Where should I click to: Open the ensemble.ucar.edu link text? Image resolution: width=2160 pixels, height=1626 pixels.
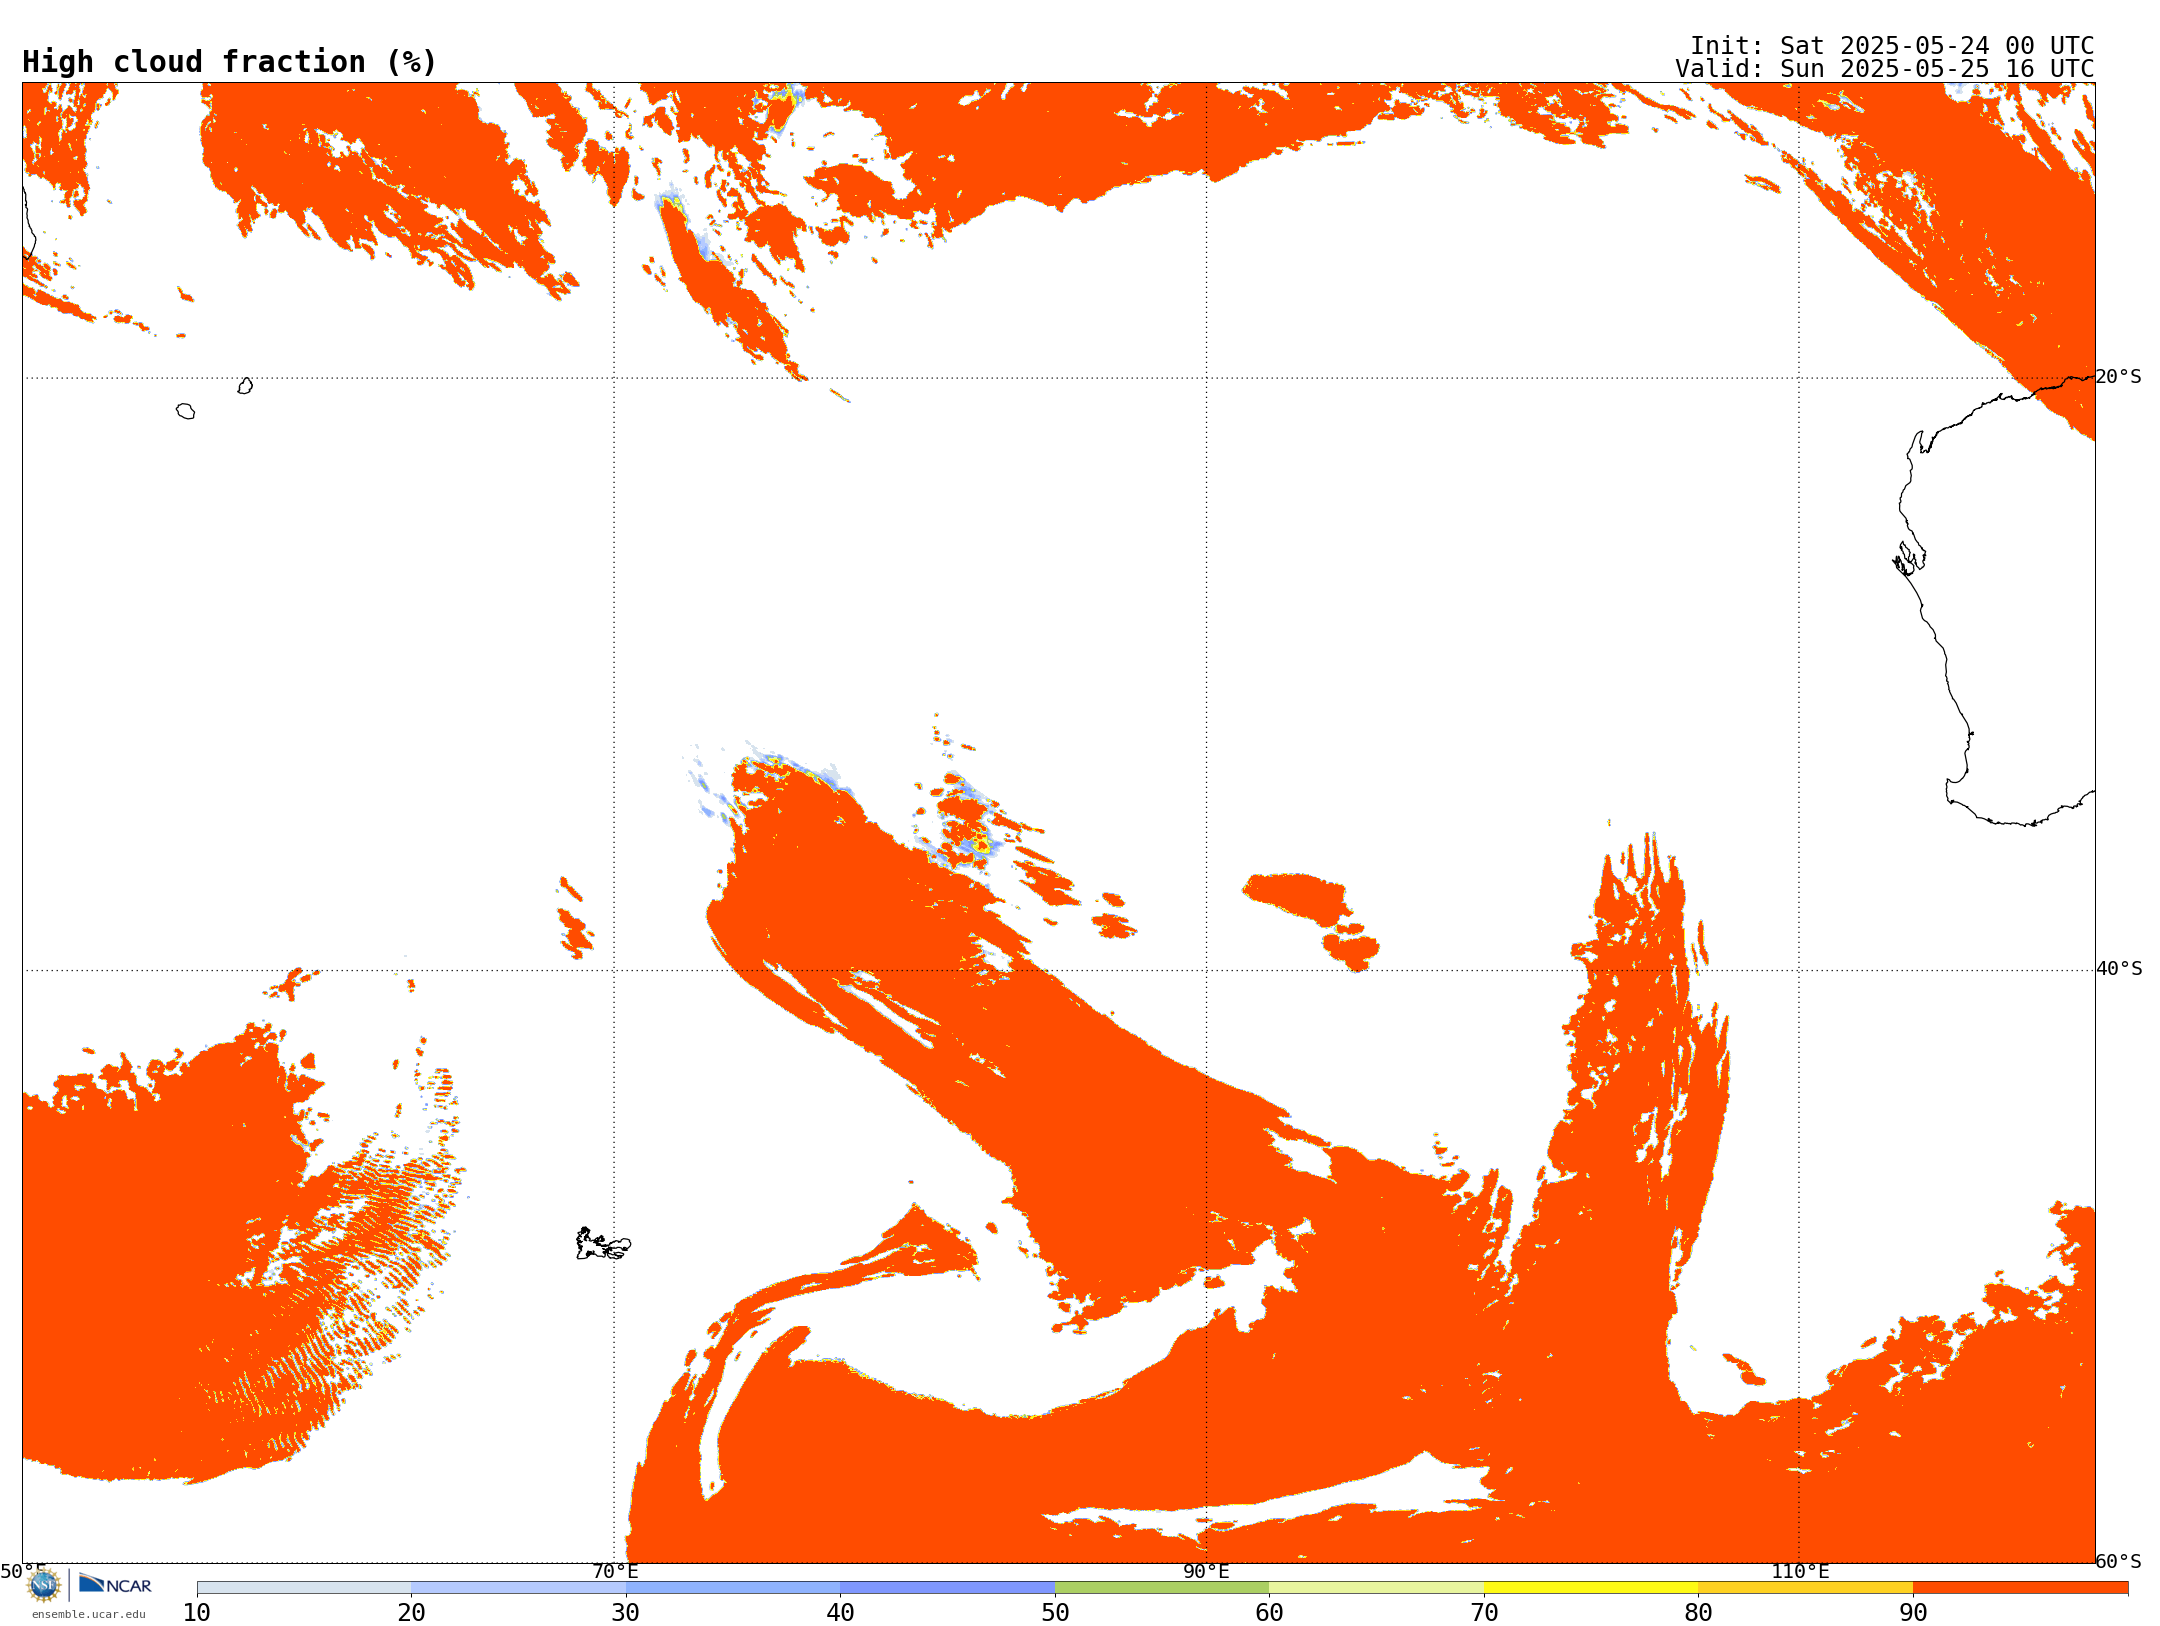pyautogui.click(x=89, y=1614)
